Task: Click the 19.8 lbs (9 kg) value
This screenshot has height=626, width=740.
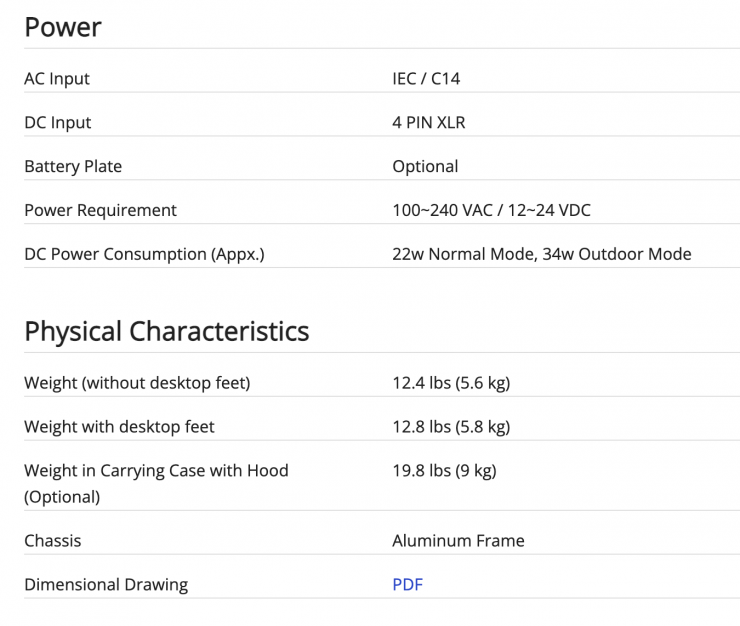Action: point(444,471)
